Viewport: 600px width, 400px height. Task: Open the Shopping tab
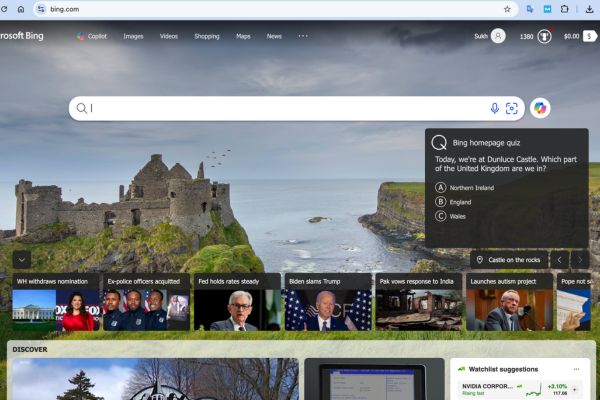pyautogui.click(x=207, y=36)
